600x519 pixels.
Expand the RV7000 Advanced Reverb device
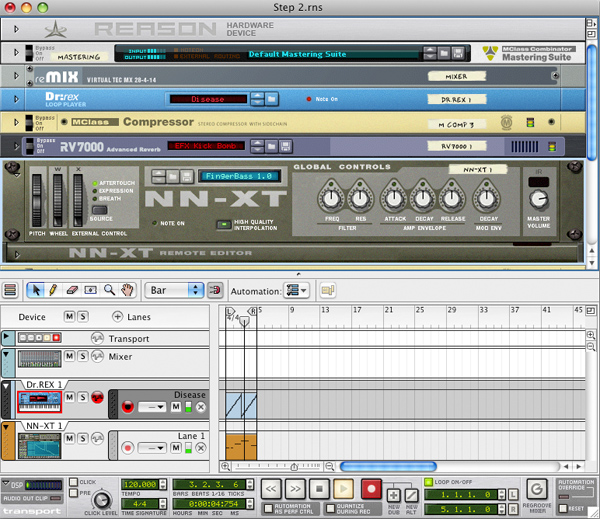click(x=16, y=146)
